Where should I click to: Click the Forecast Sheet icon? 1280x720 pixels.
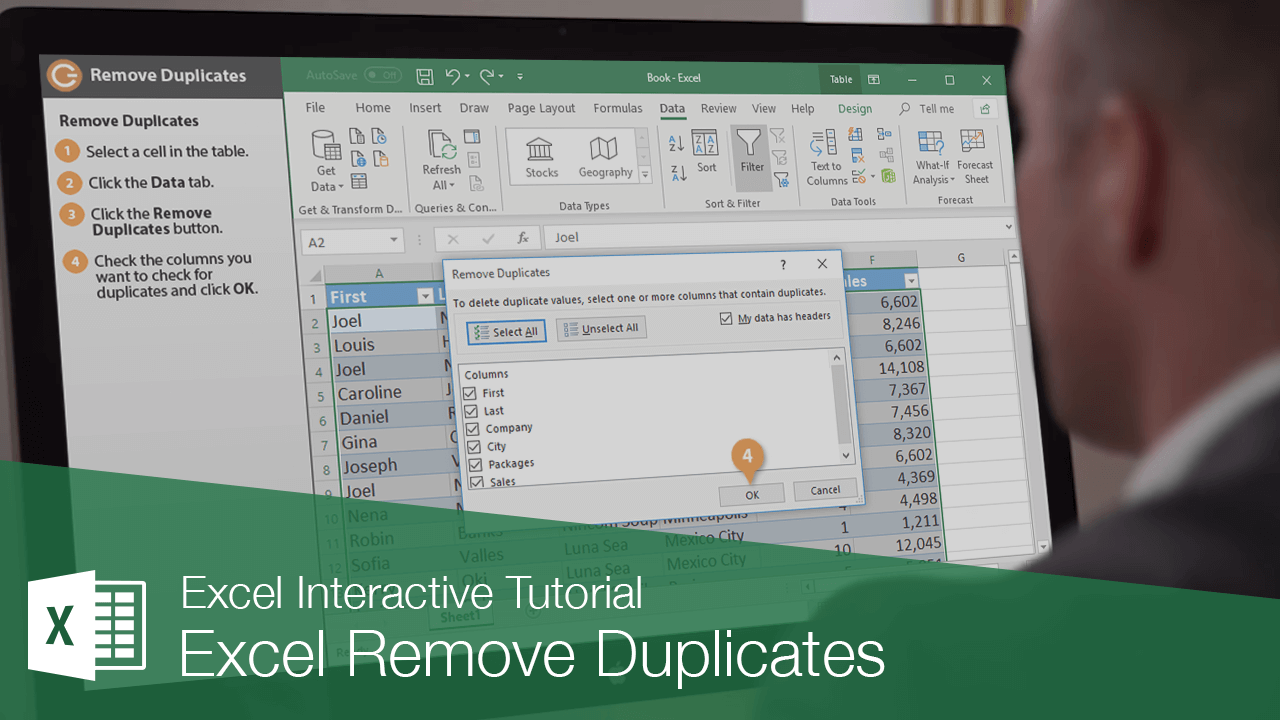(x=975, y=157)
